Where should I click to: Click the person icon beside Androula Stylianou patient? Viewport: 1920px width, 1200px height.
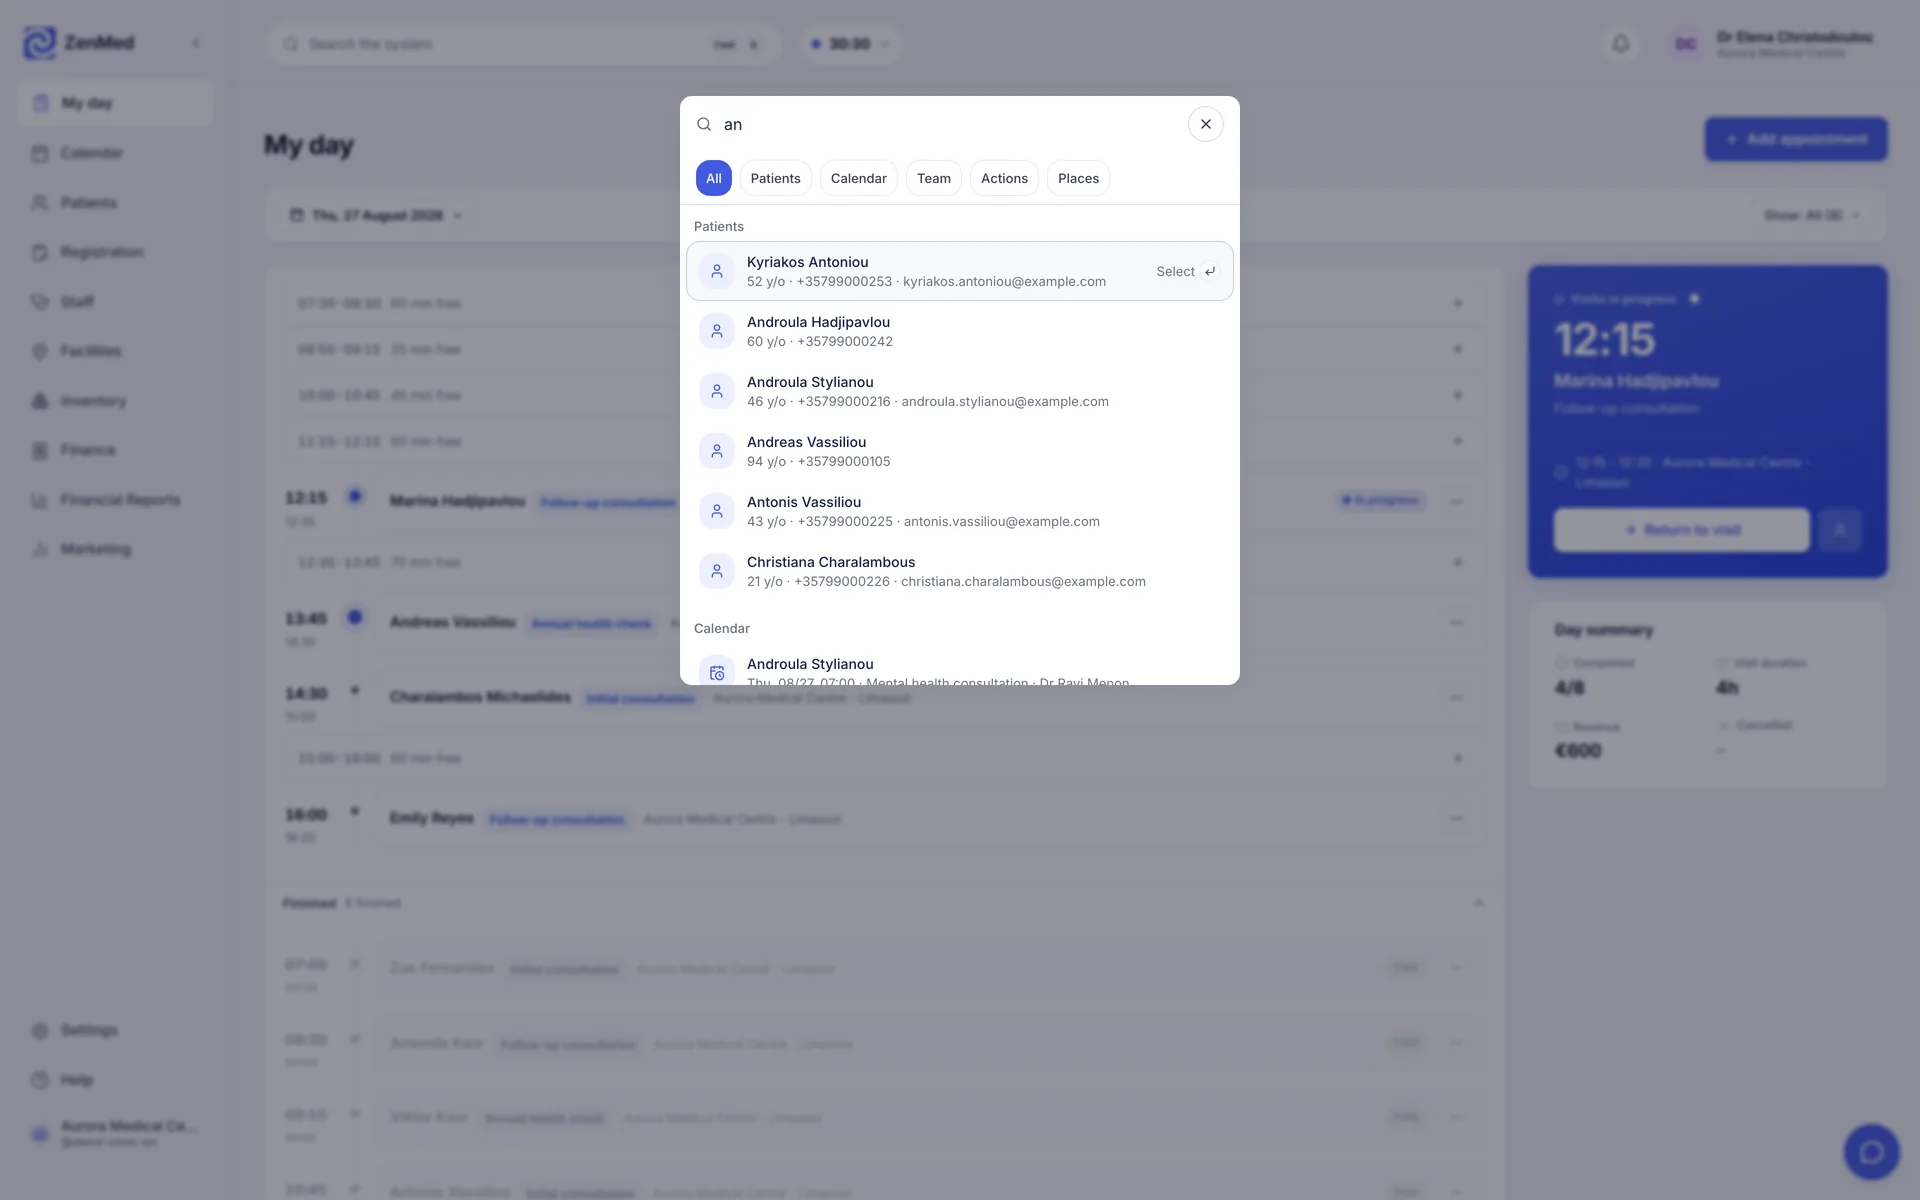pos(717,391)
